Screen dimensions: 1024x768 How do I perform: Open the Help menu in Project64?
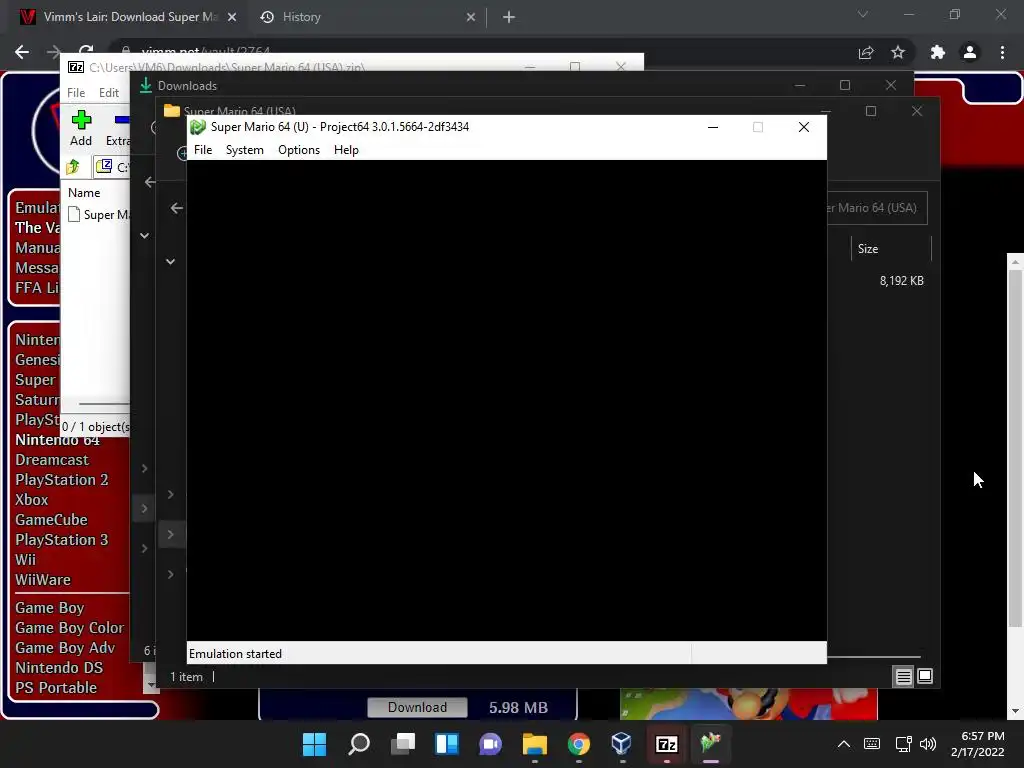pyautogui.click(x=346, y=150)
